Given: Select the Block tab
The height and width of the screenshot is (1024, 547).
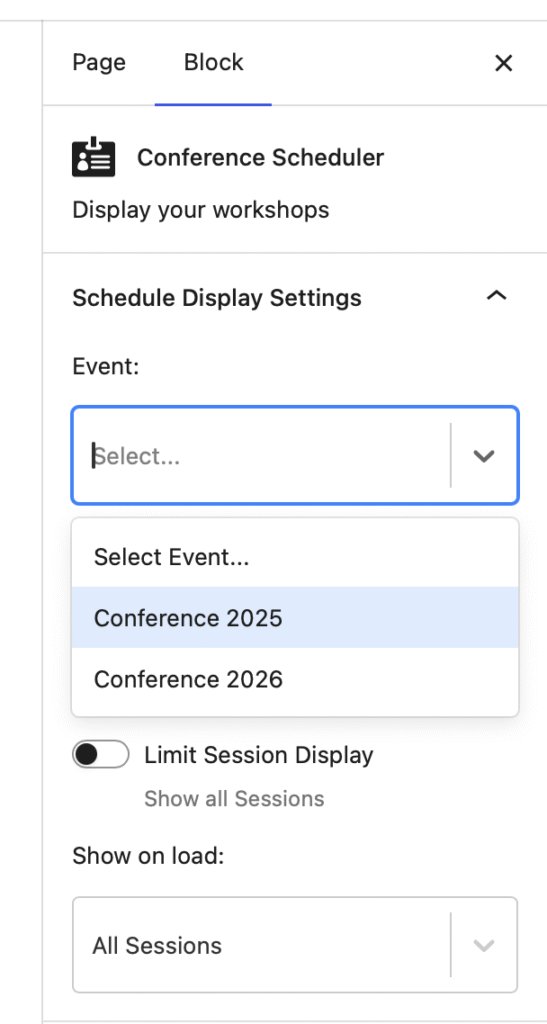Looking at the screenshot, I should (x=213, y=63).
